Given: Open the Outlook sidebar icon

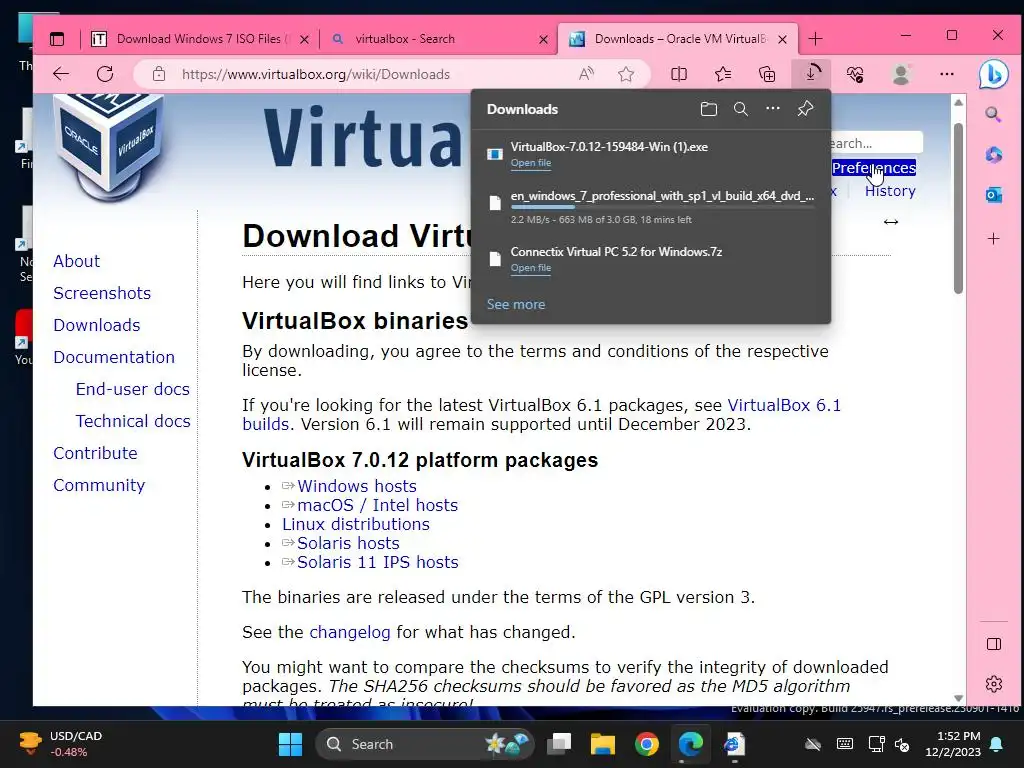Looking at the screenshot, I should 993,195.
